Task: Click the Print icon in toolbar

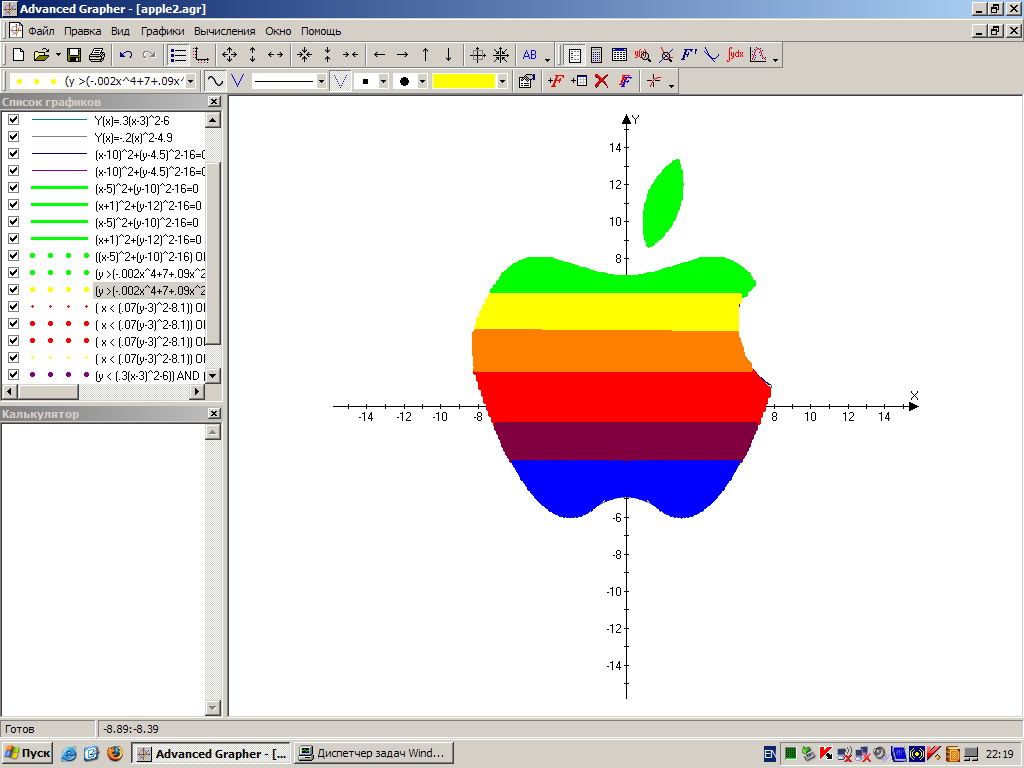Action: (96, 55)
